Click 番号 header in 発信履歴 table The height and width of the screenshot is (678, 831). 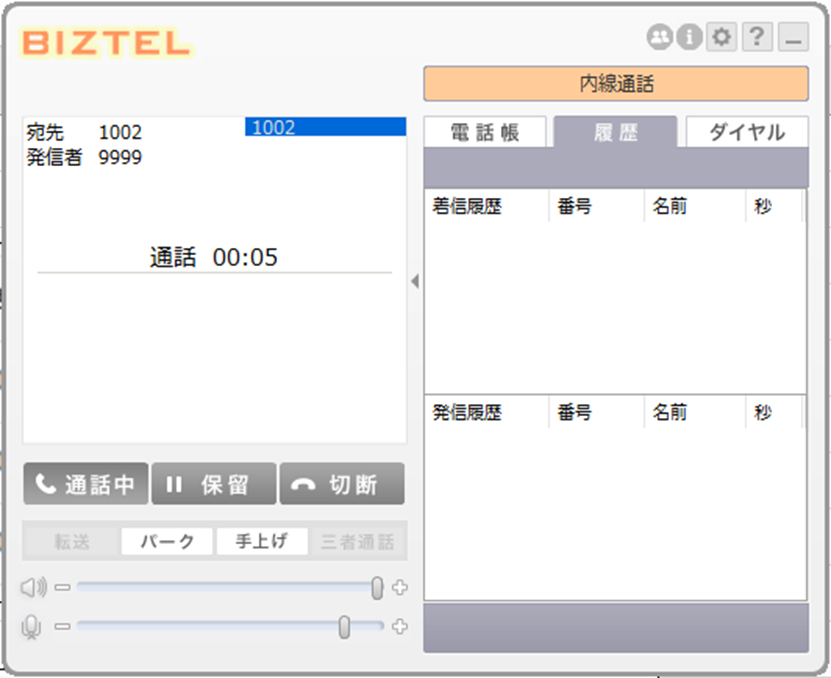click(597, 412)
